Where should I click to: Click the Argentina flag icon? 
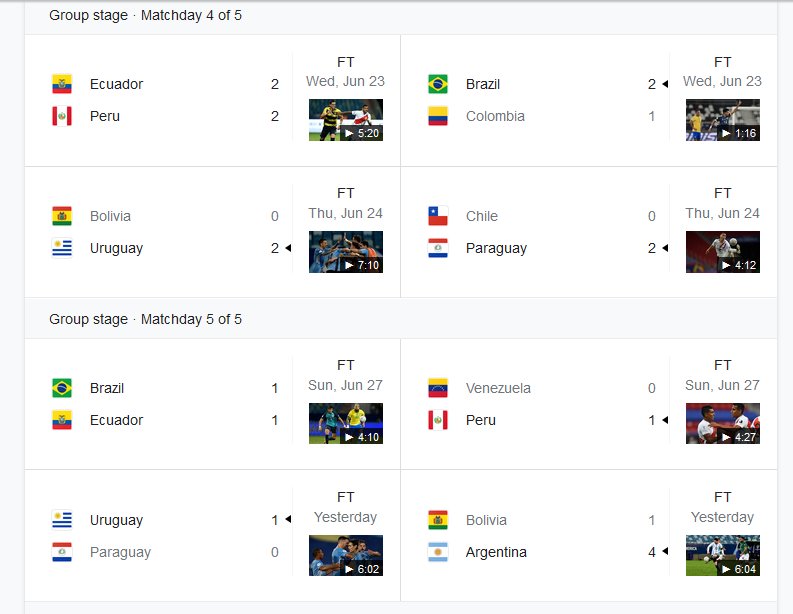click(437, 552)
